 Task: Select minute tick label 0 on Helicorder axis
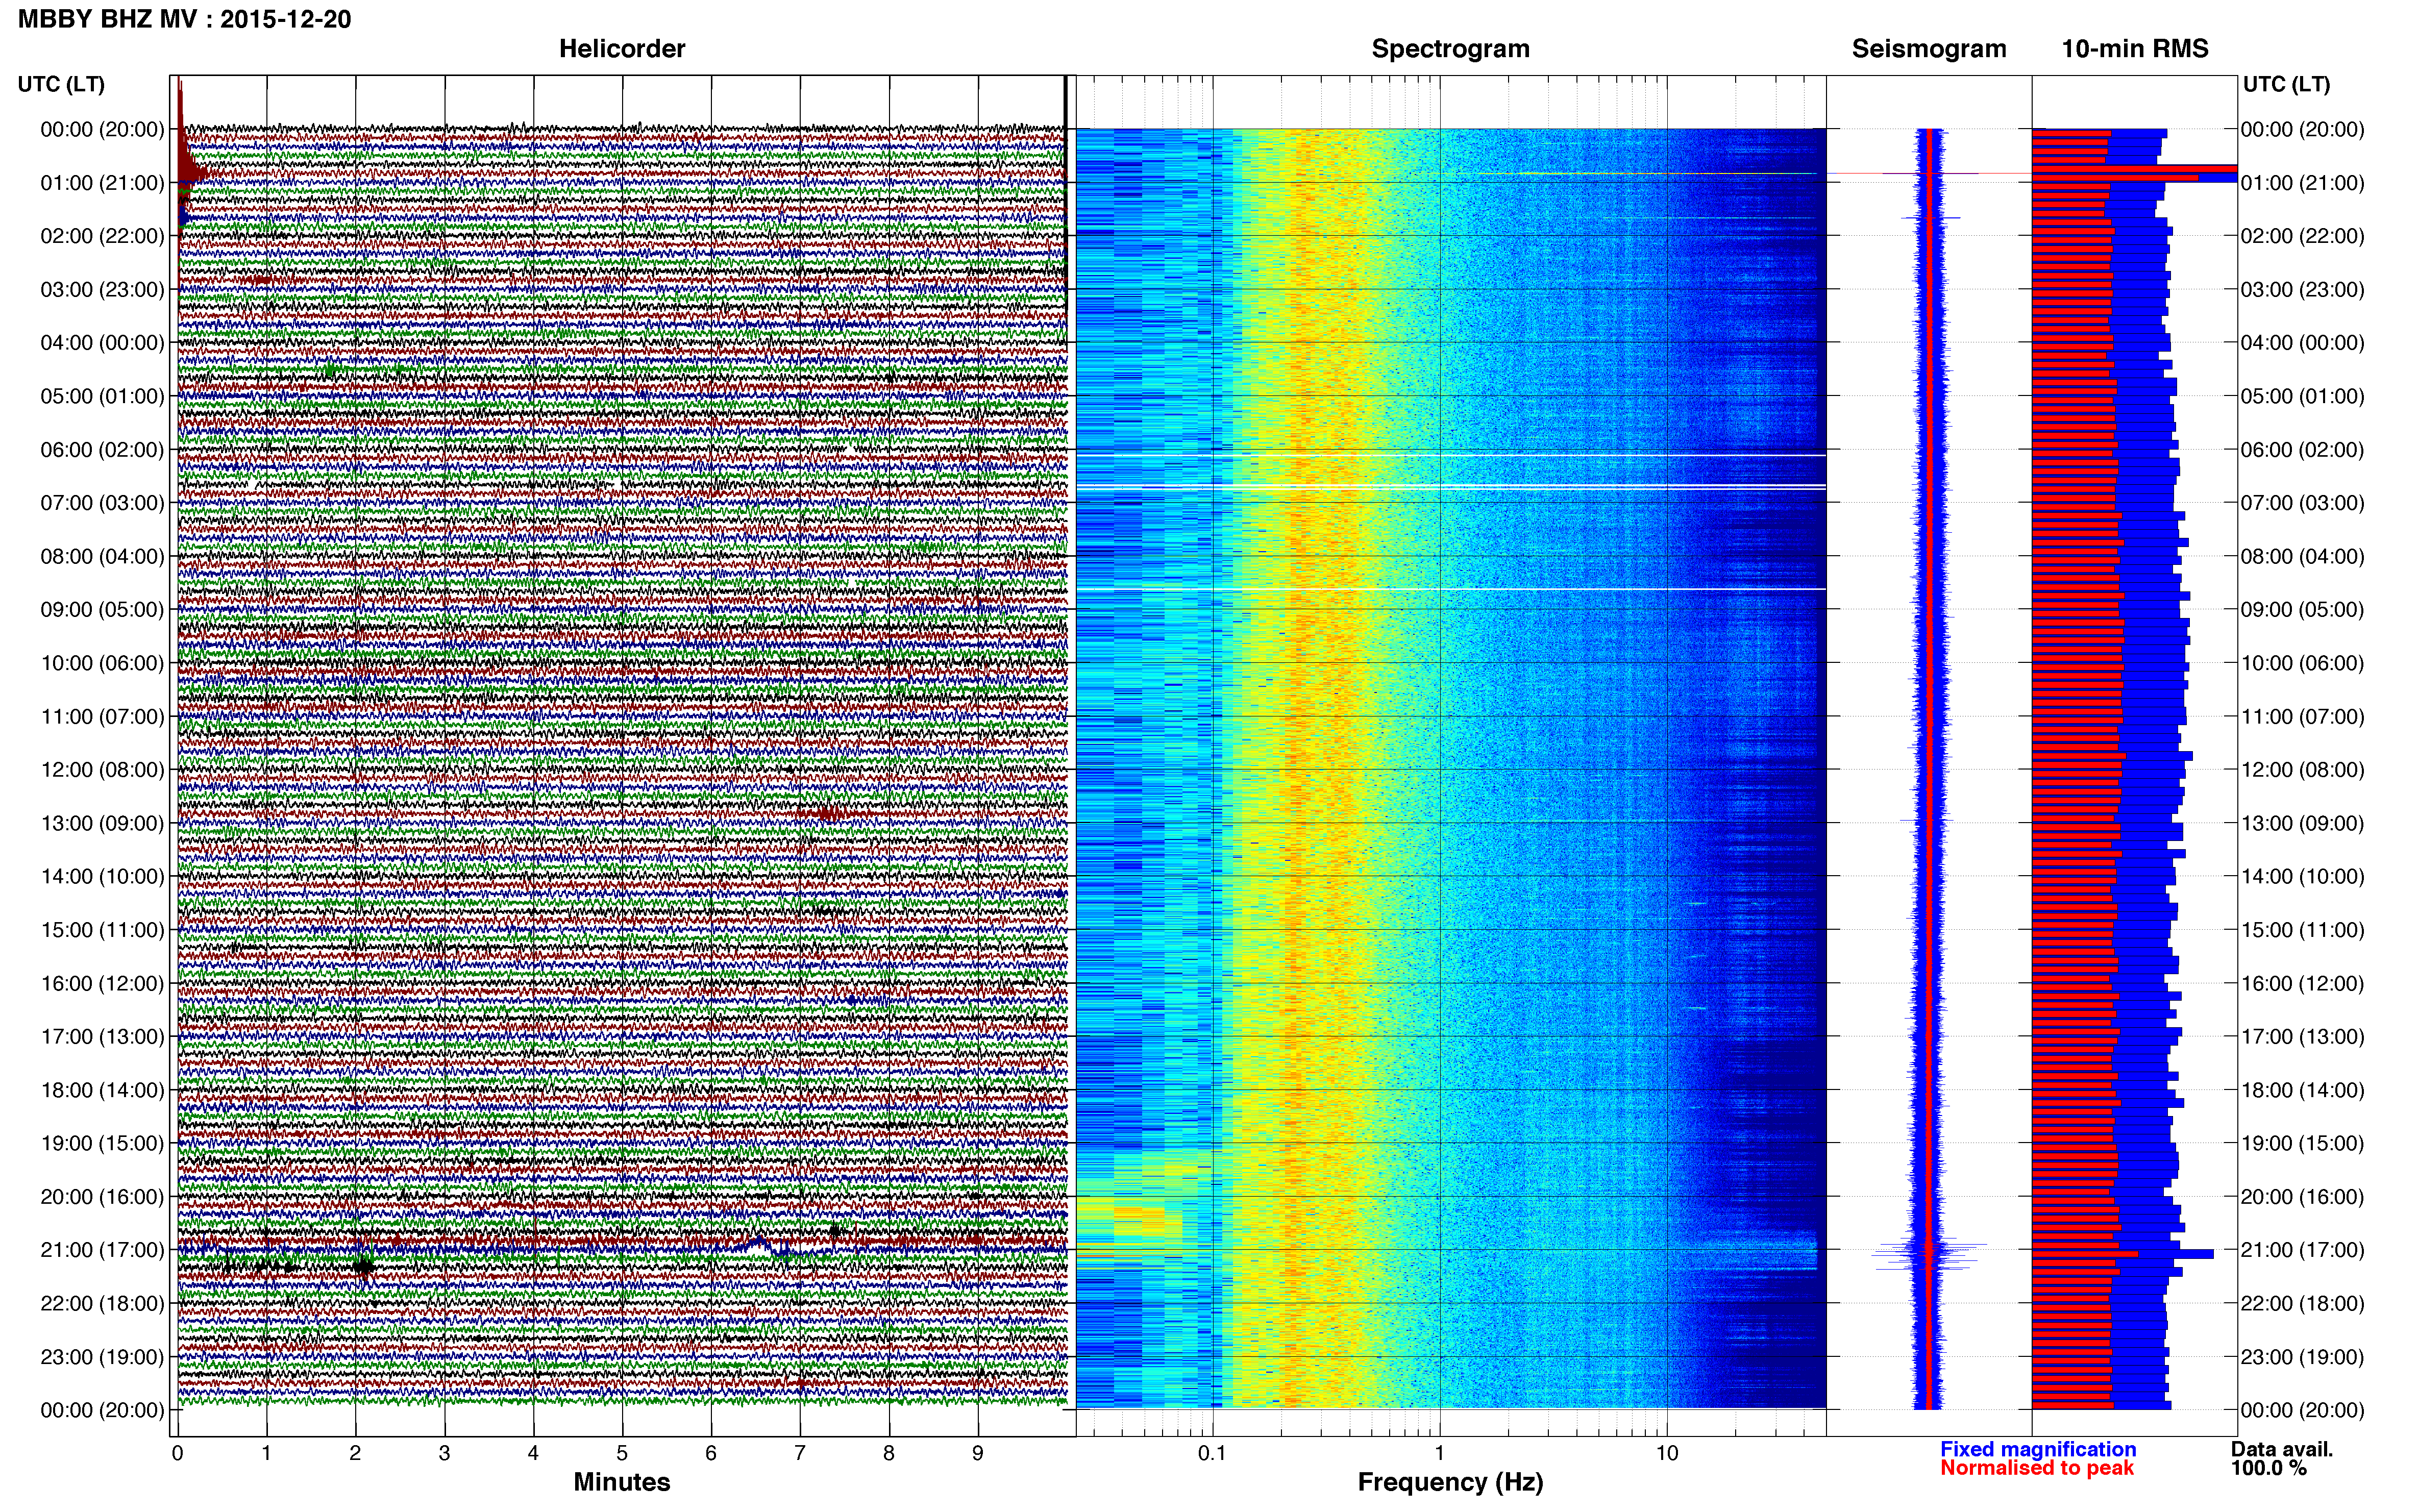click(177, 1453)
